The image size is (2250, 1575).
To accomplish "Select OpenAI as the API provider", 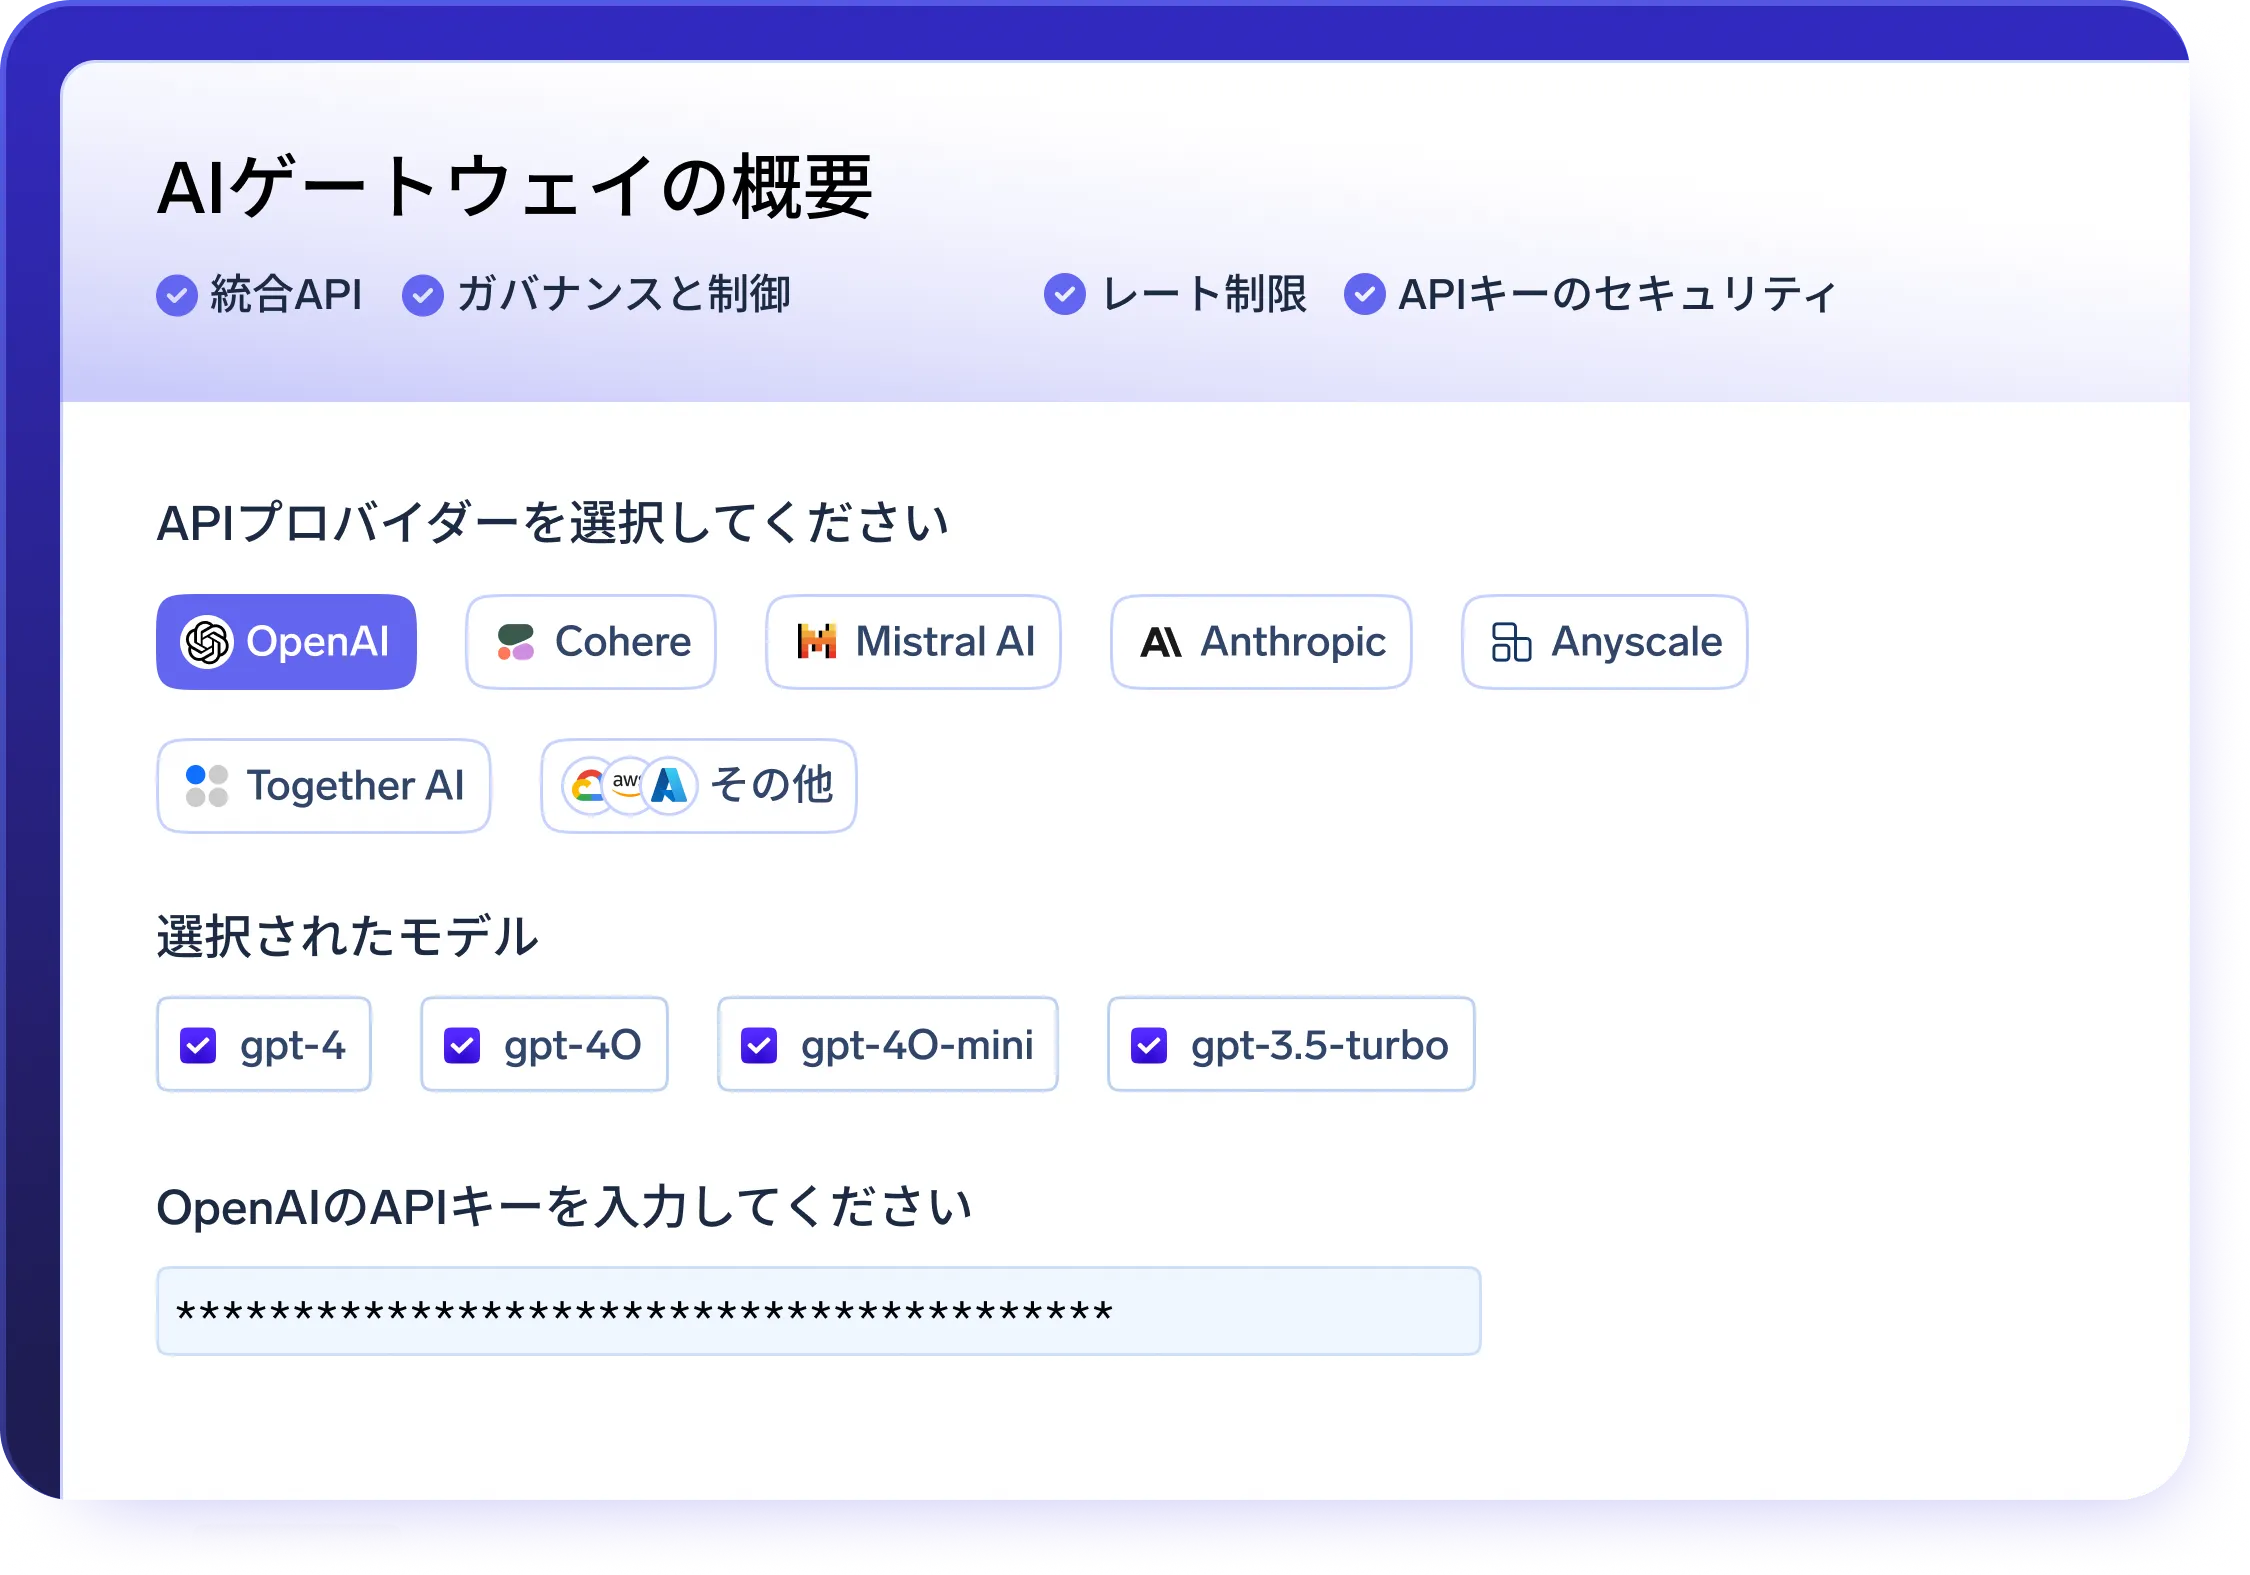I will tap(286, 642).
